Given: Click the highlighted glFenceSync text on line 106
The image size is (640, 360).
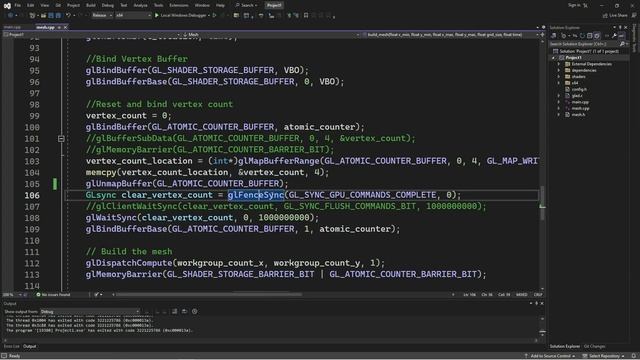Looking at the screenshot, I should click(x=256, y=195).
